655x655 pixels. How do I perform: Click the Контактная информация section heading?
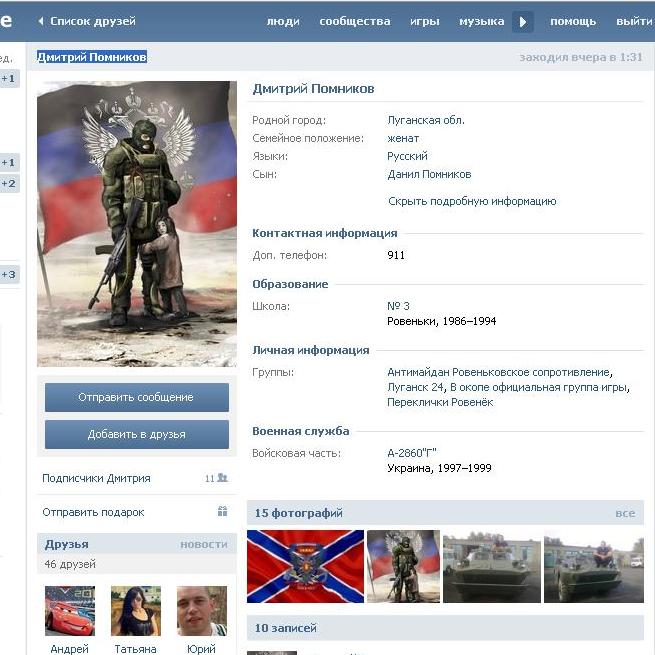(325, 233)
